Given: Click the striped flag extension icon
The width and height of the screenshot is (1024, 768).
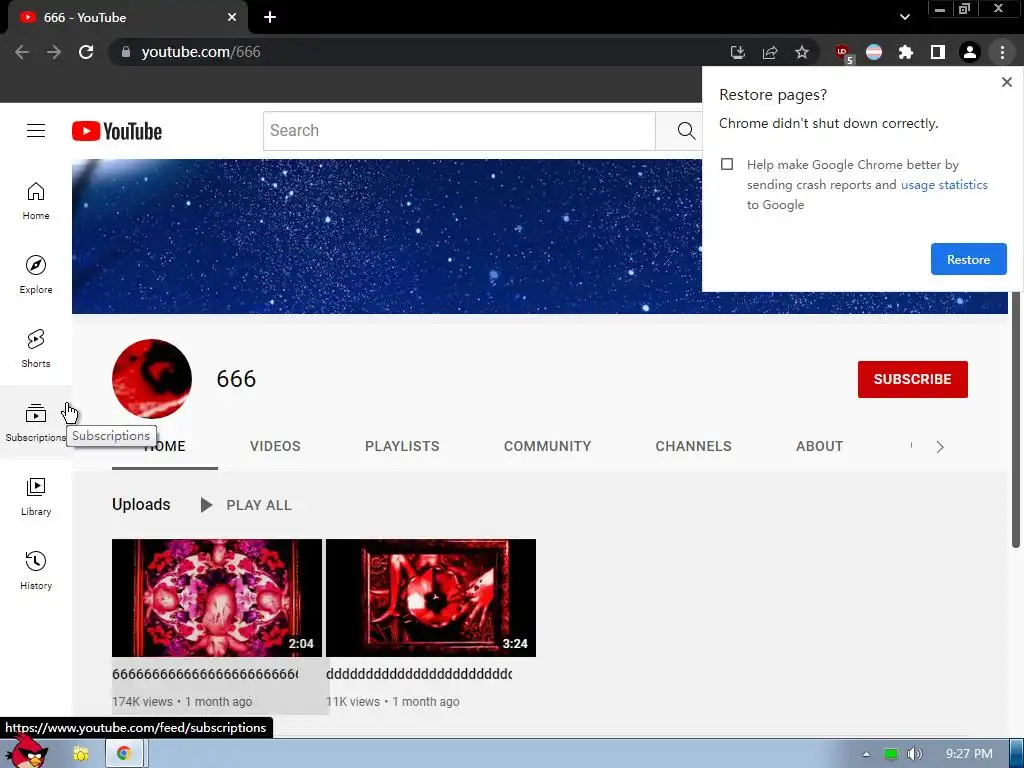Looking at the screenshot, I should pos(874,52).
